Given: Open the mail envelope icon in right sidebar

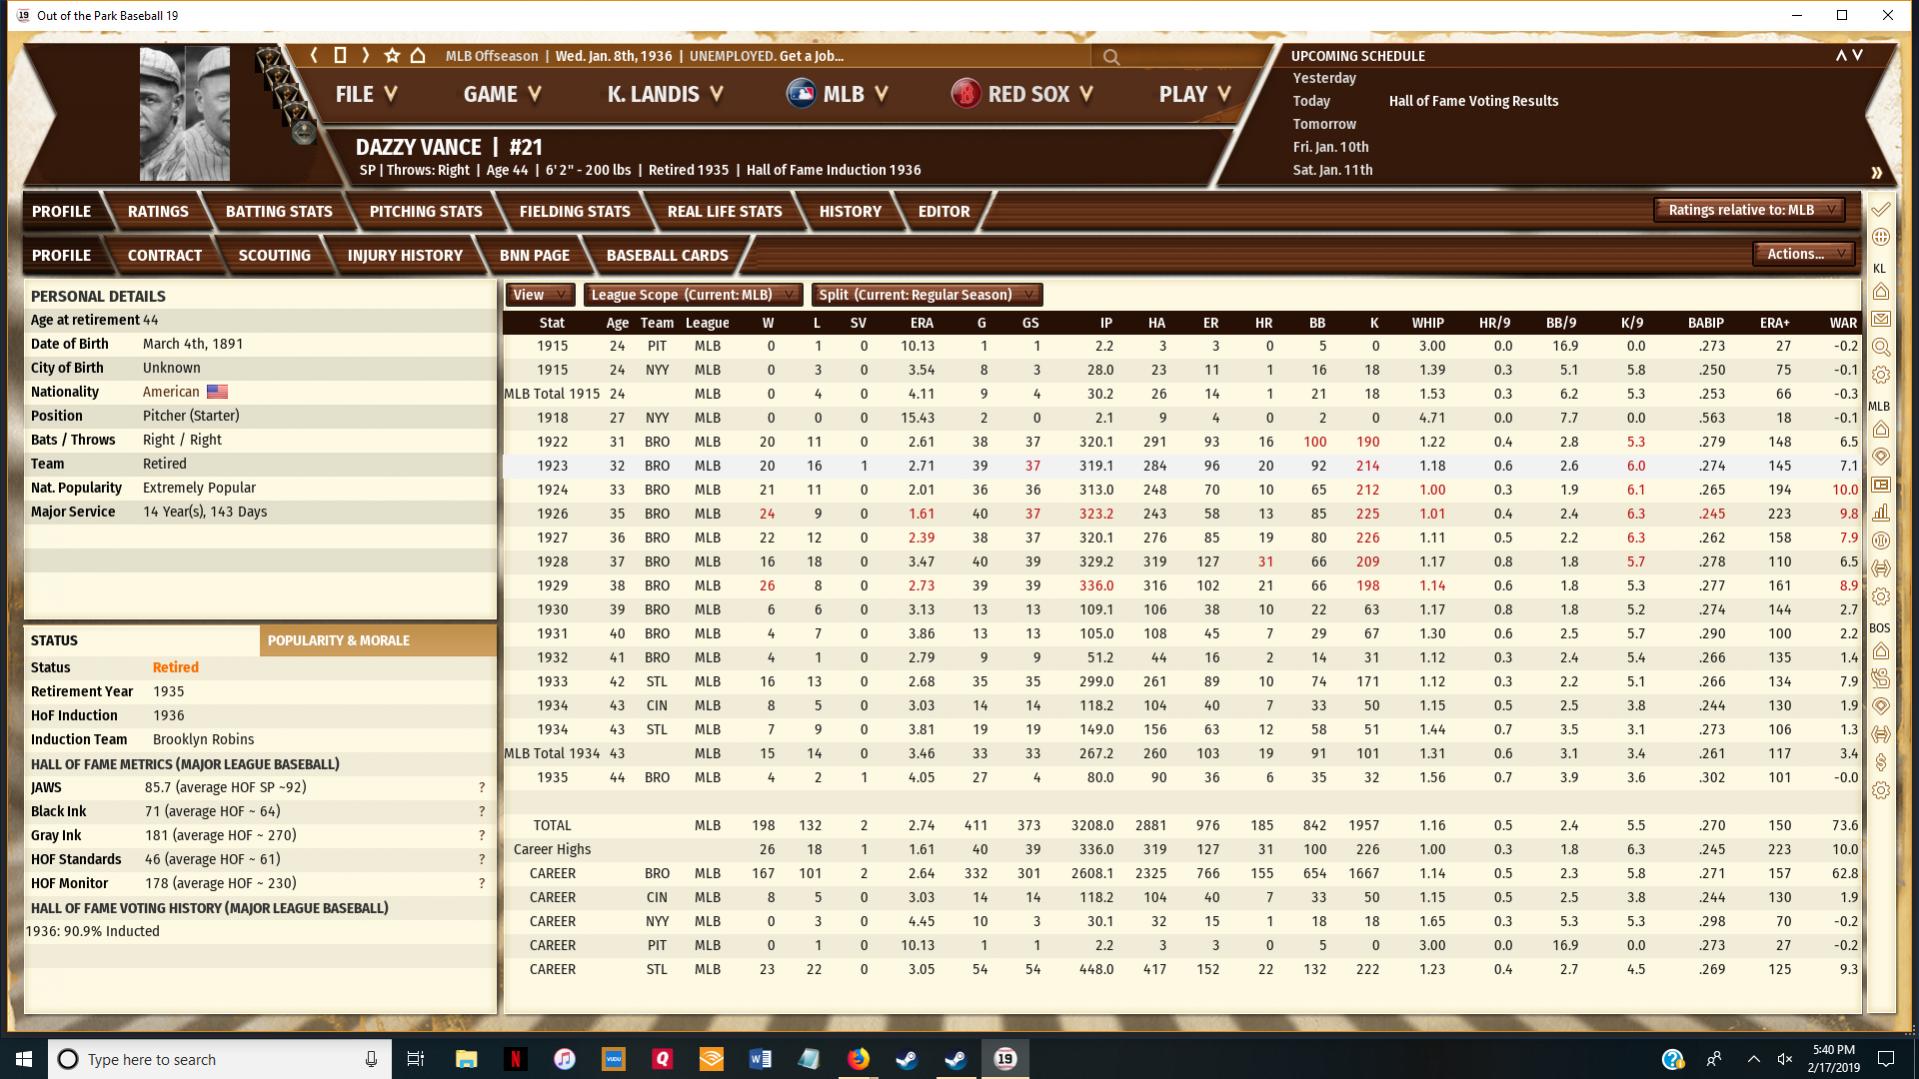Looking at the screenshot, I should click(x=1880, y=319).
